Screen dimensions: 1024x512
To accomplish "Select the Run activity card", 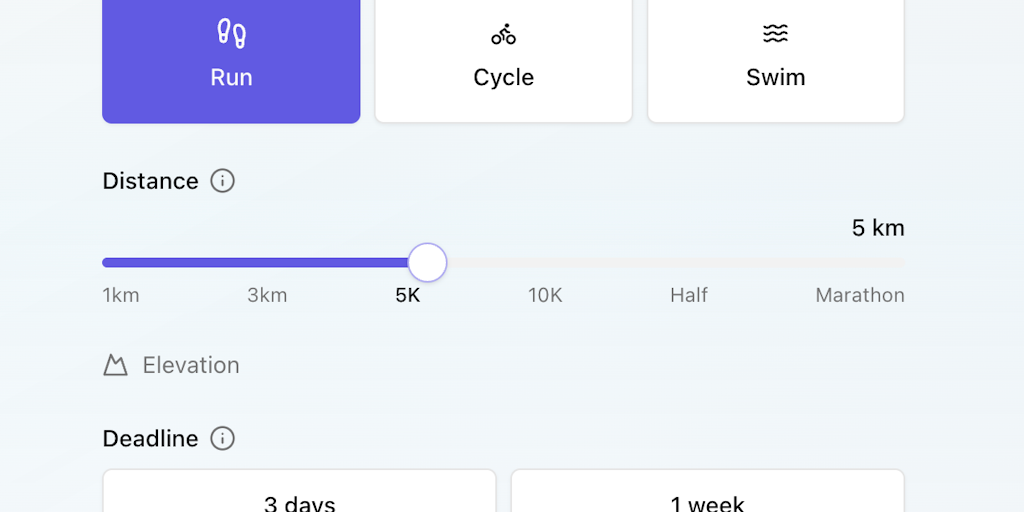I will pos(231,60).
